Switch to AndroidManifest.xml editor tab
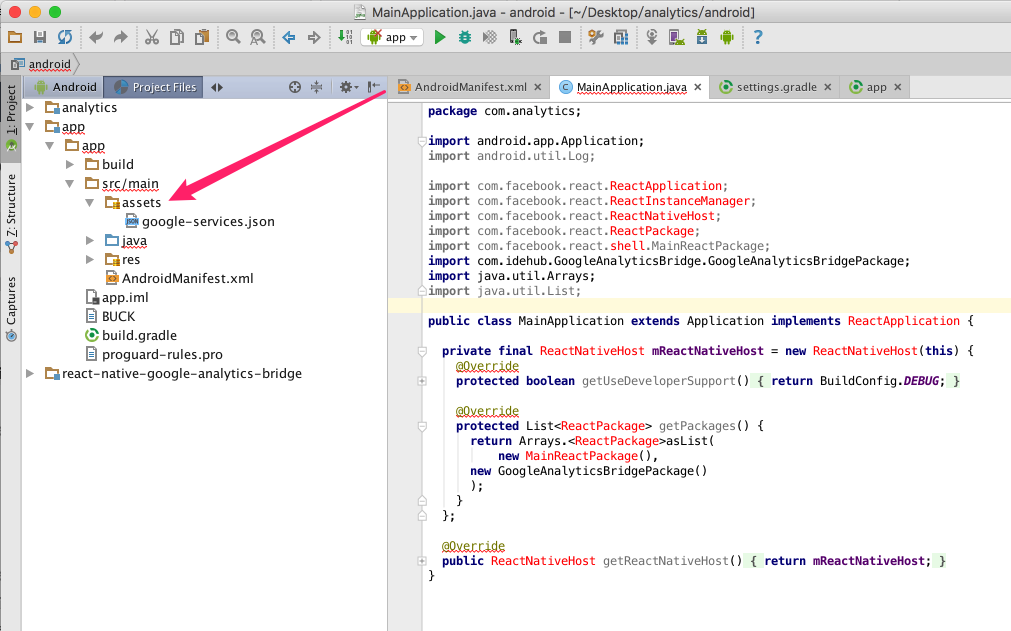Viewport: 1011px width, 631px height. tap(471, 87)
